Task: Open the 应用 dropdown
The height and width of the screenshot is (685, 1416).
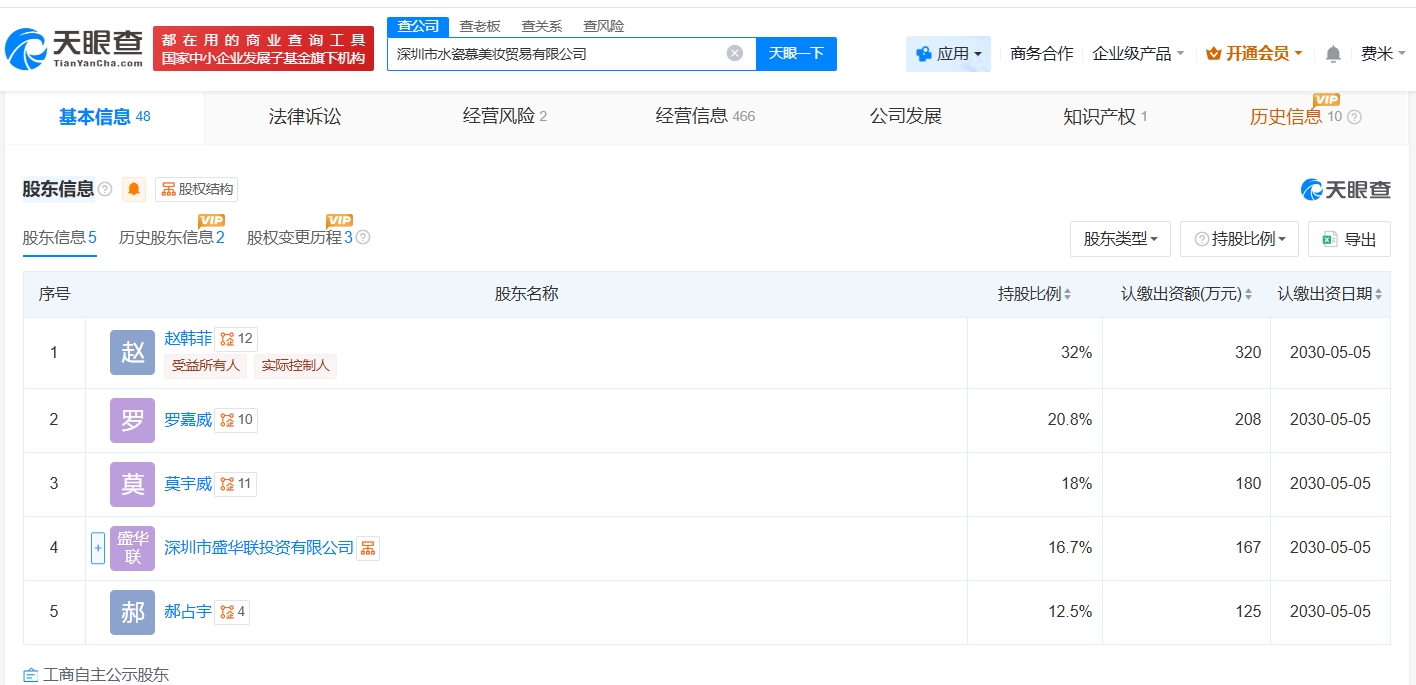Action: click(x=948, y=54)
